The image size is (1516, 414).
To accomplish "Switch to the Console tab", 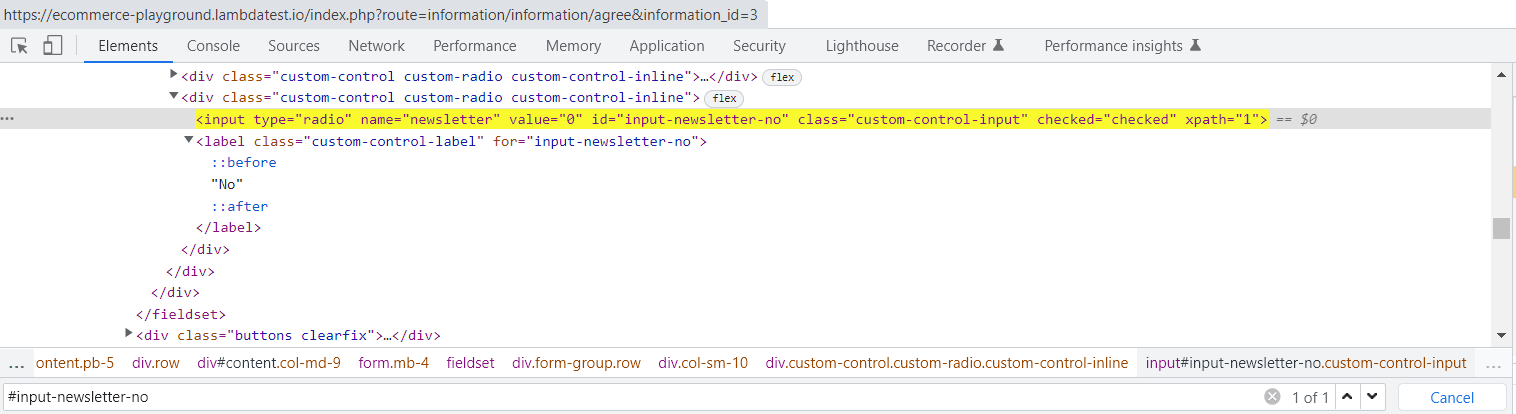I will pyautogui.click(x=213, y=46).
